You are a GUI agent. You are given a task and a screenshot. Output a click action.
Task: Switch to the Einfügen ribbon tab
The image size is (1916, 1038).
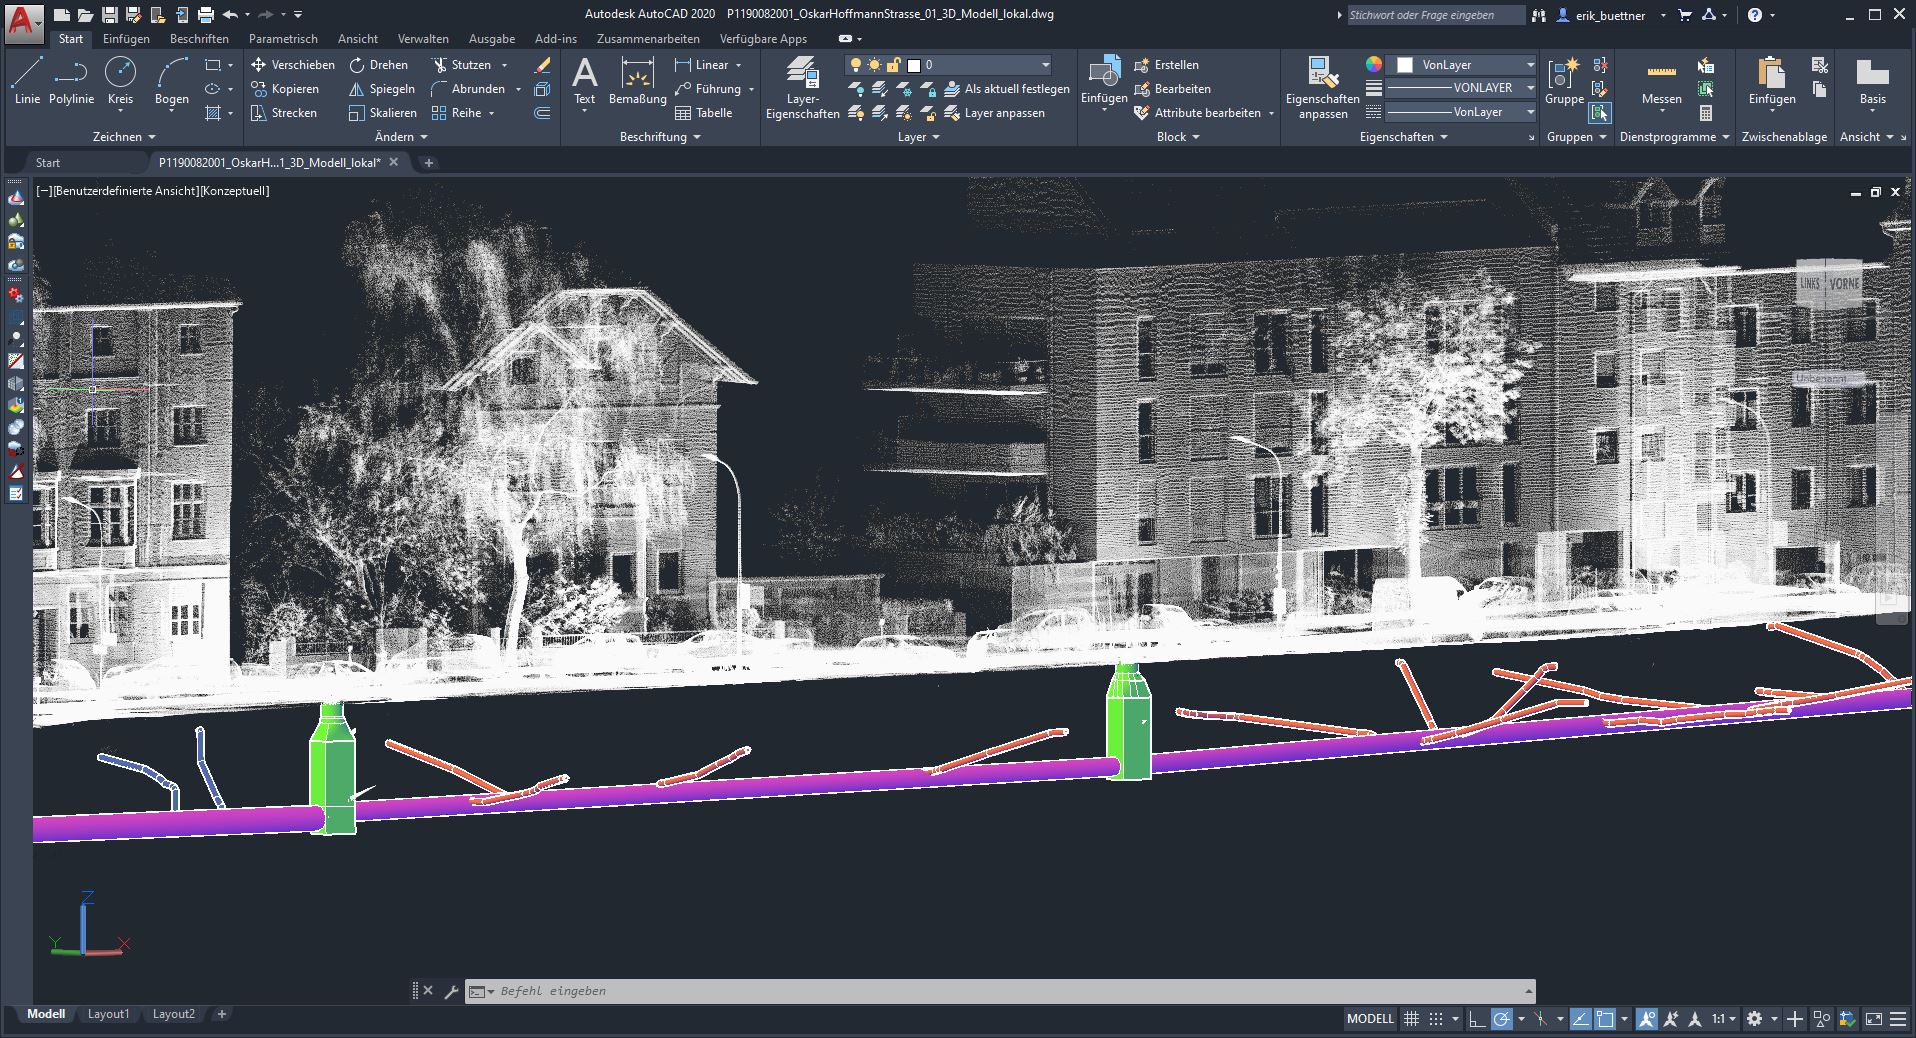coord(126,39)
